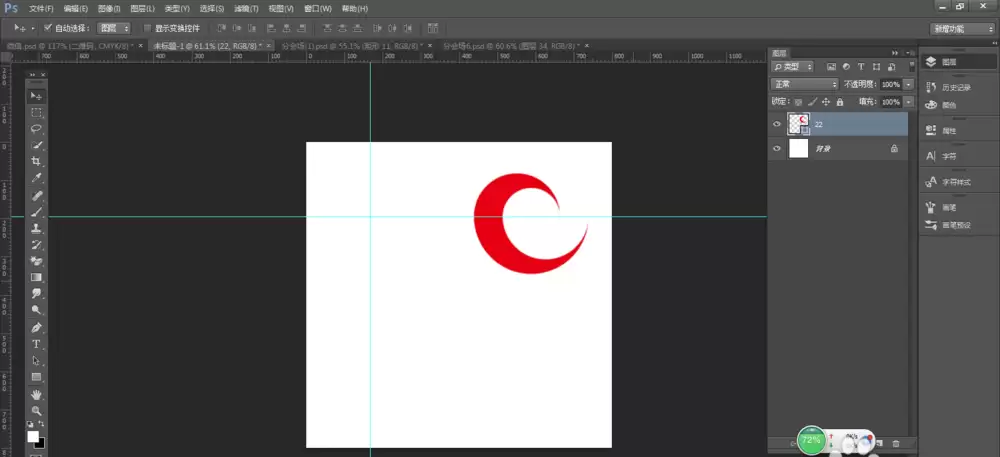Select the Brush tool
The image size is (1000, 457).
tap(36, 212)
